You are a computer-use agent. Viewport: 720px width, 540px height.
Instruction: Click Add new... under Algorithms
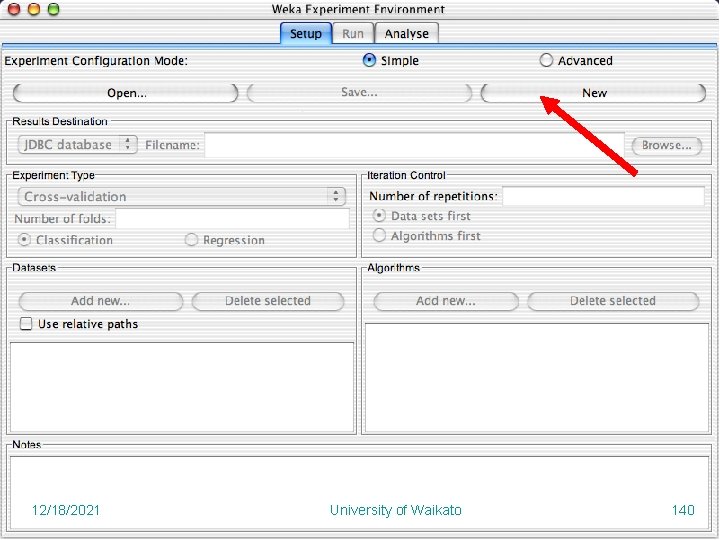point(446,301)
